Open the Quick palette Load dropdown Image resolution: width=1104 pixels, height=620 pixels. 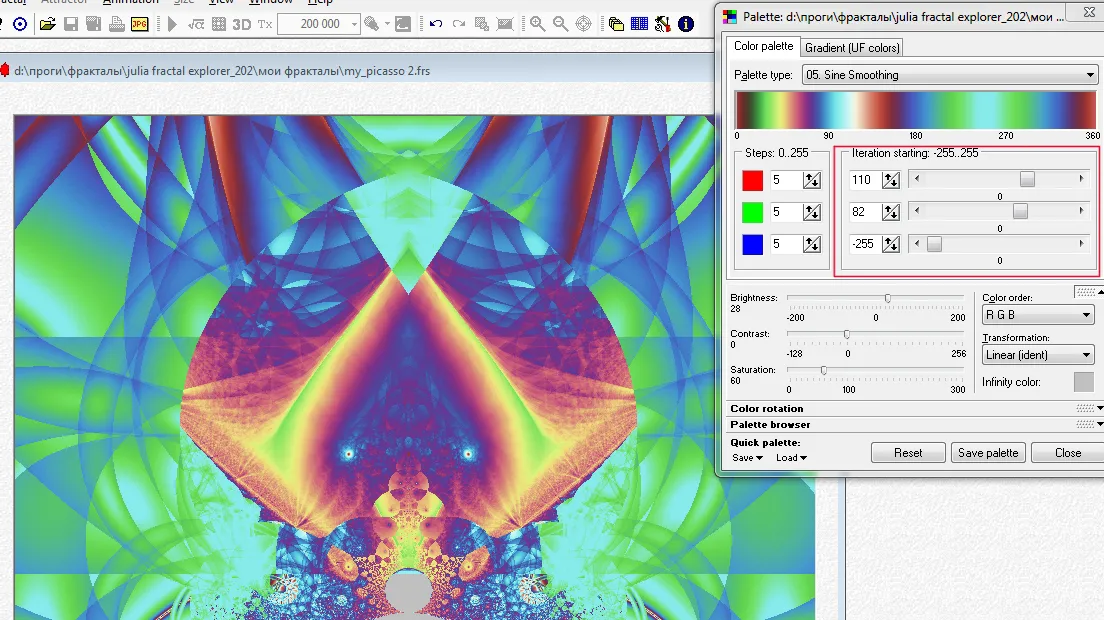[x=791, y=457]
